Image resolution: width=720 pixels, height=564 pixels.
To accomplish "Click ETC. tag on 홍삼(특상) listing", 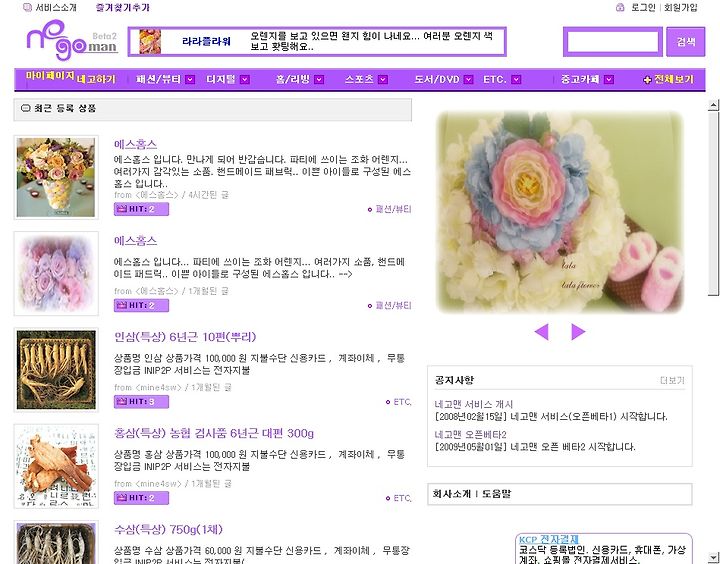I will [402, 498].
